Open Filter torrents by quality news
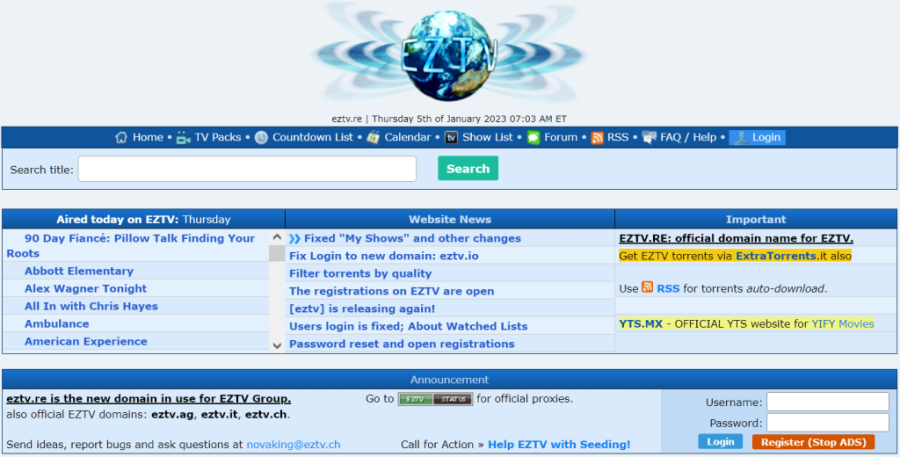Image resolution: width=900 pixels, height=457 pixels. 360,274
